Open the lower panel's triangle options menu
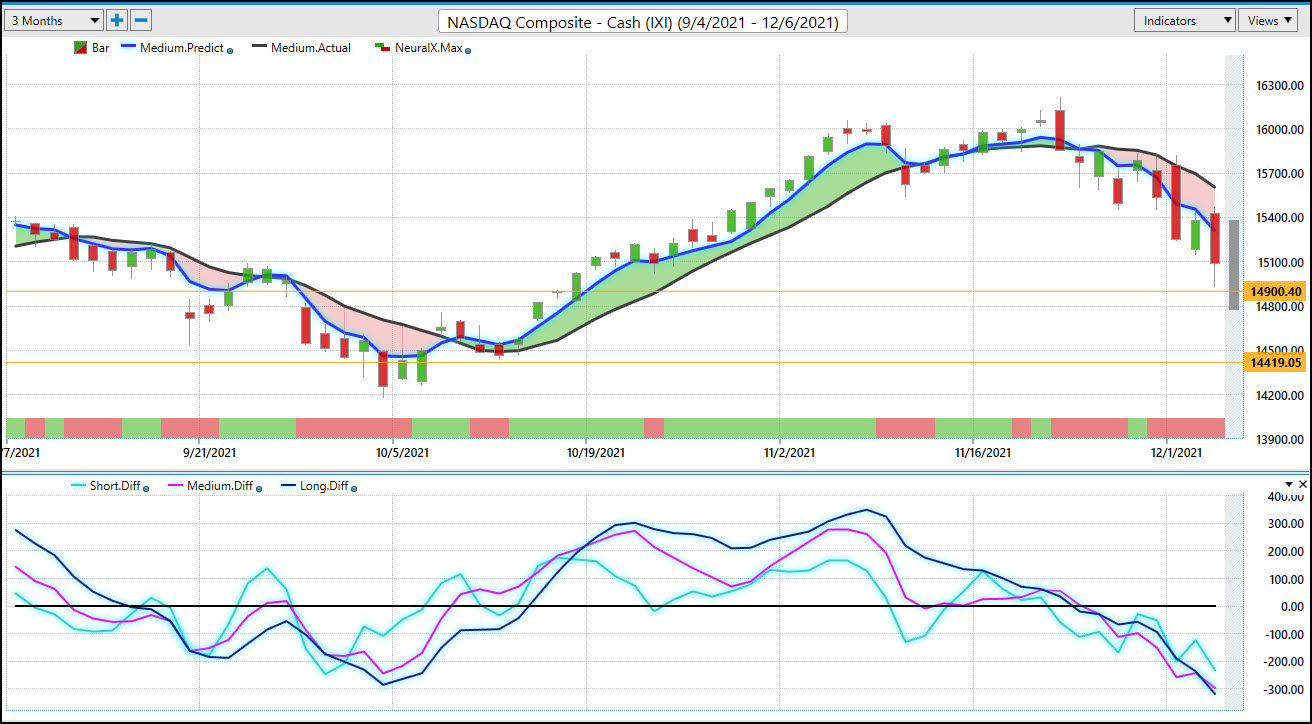This screenshot has height=724, width=1312. (x=1287, y=484)
